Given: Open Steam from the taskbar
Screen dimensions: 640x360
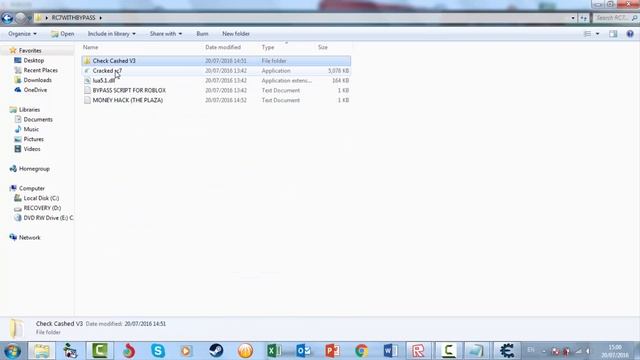Looking at the screenshot, I should point(216,351).
